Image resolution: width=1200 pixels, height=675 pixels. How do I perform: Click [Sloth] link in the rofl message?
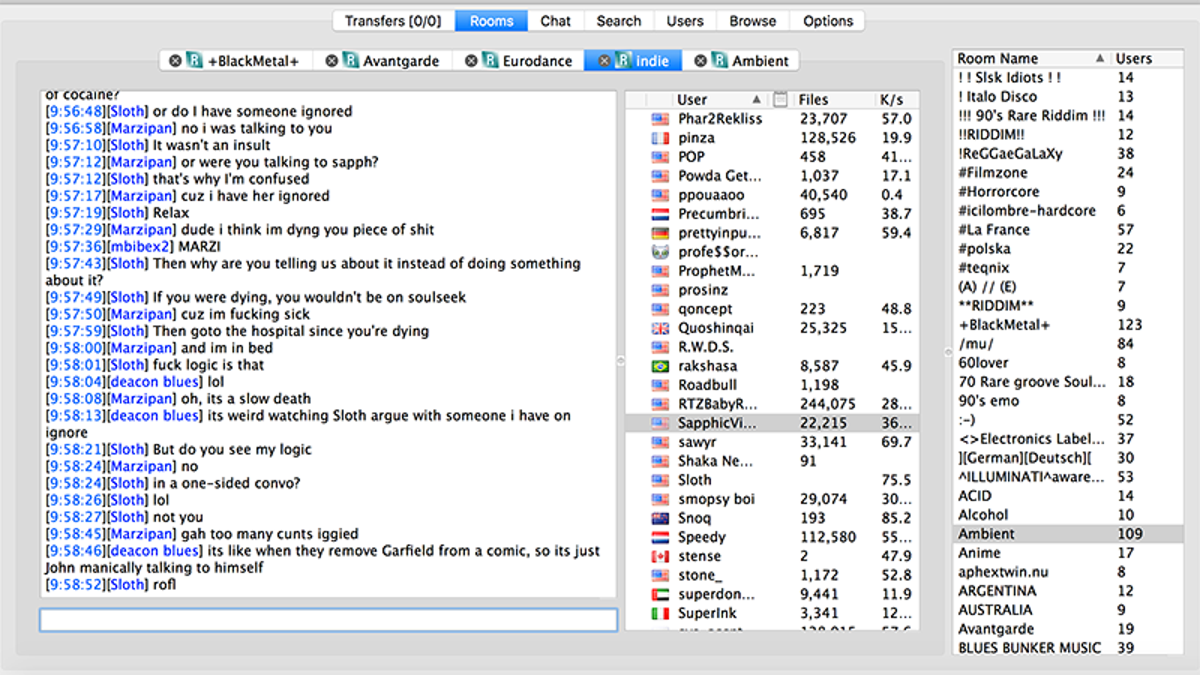pos(127,584)
